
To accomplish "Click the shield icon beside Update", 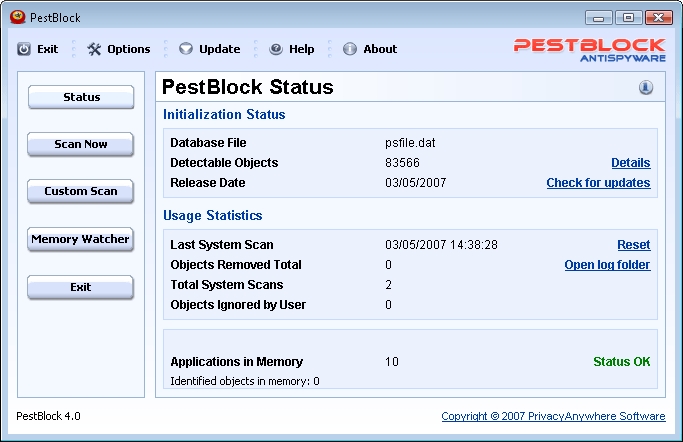I will click(186, 49).
